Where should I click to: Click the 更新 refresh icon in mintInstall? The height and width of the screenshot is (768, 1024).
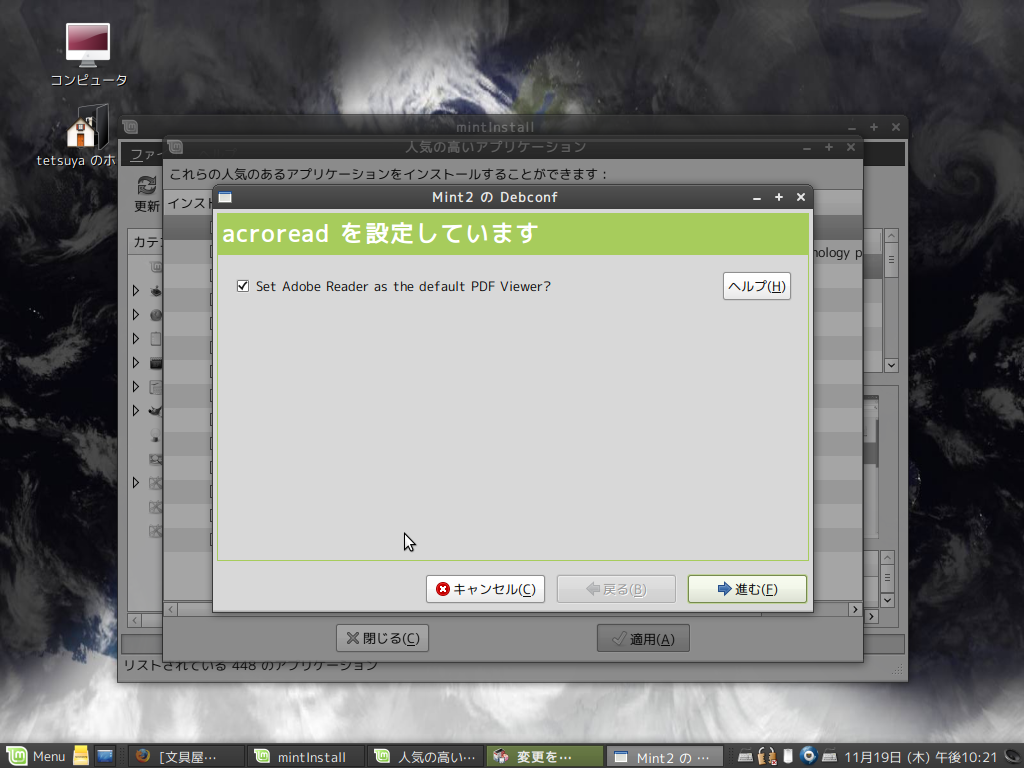(x=147, y=186)
